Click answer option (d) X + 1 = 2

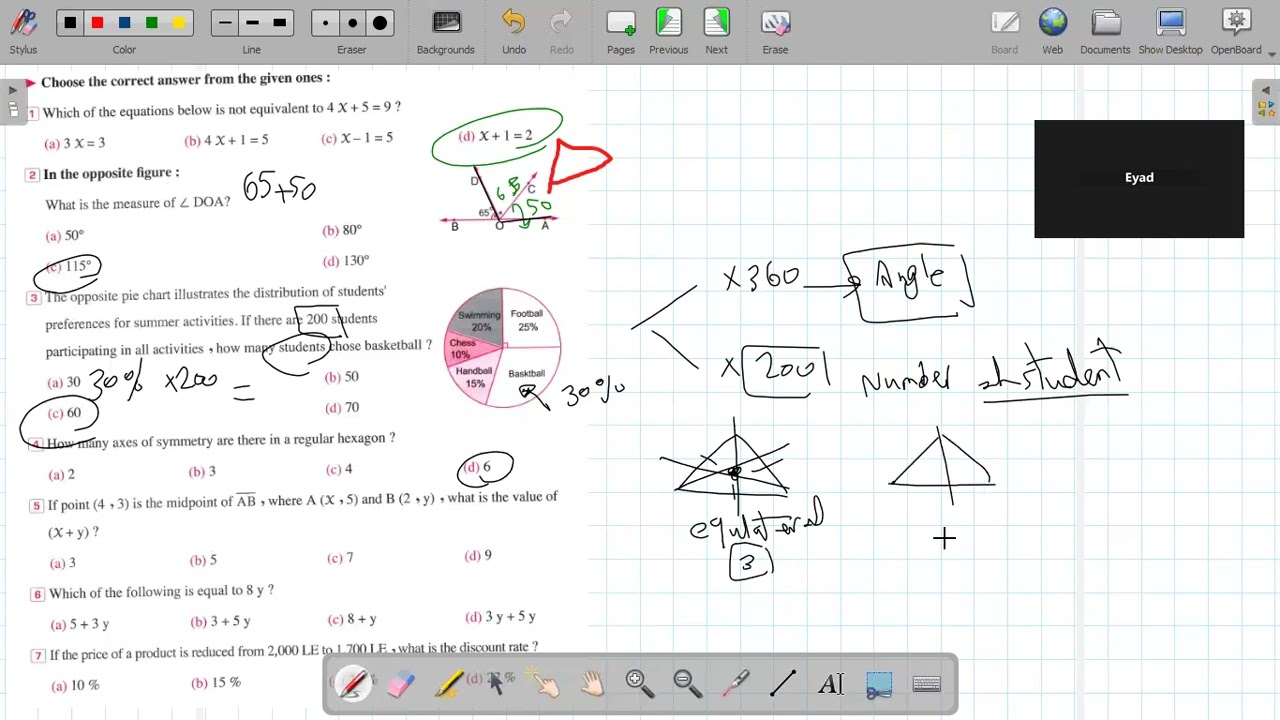495,136
